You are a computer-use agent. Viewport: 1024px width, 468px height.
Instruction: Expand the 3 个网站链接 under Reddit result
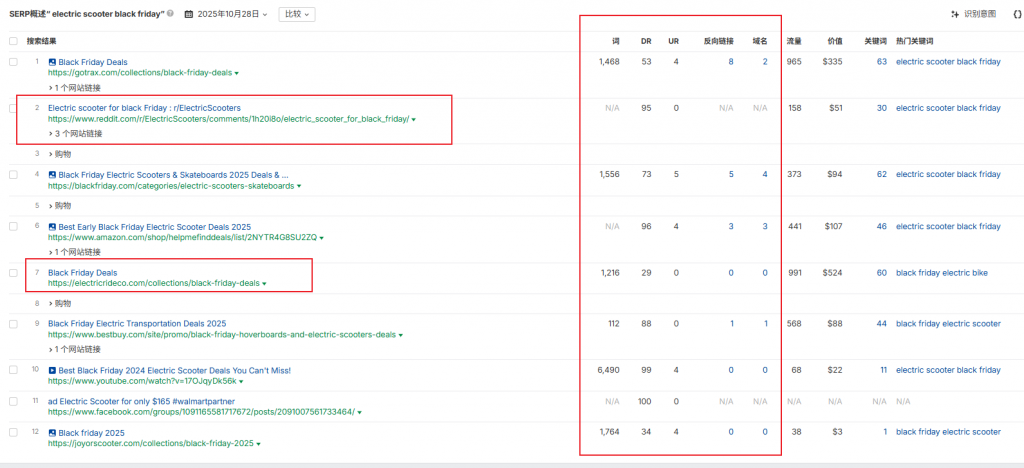78,132
